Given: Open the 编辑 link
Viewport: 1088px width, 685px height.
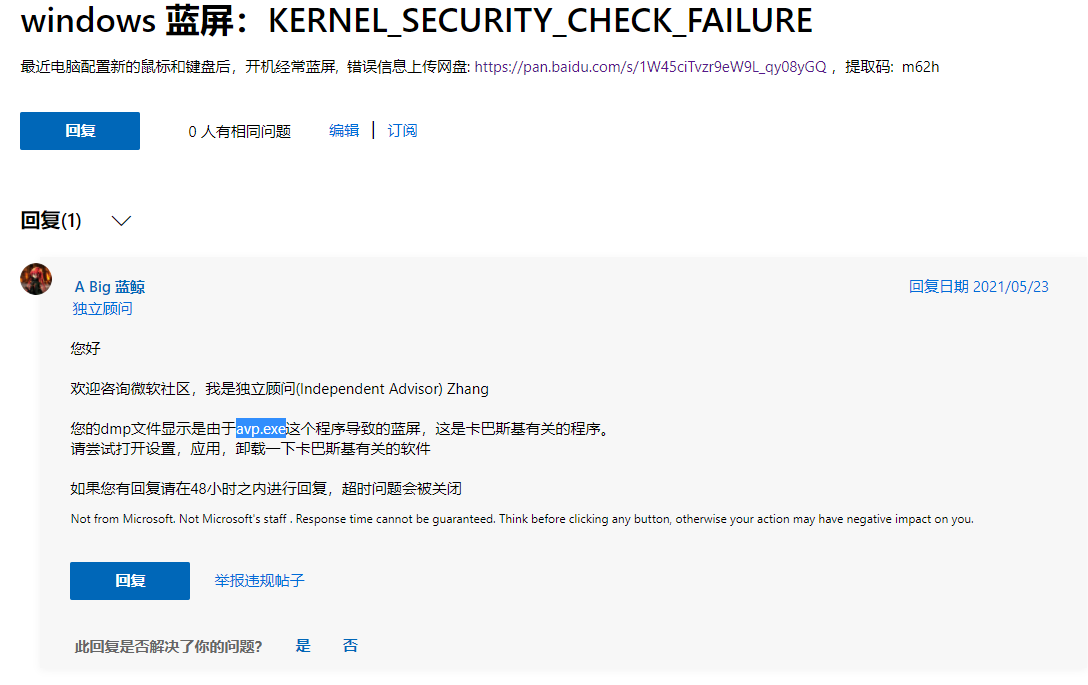Looking at the screenshot, I should coord(344,130).
